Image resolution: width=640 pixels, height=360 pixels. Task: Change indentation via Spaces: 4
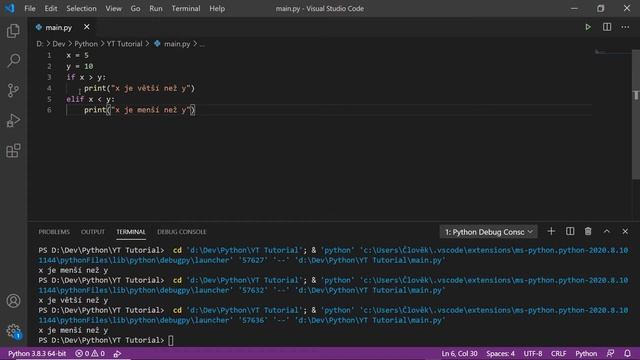(500, 353)
